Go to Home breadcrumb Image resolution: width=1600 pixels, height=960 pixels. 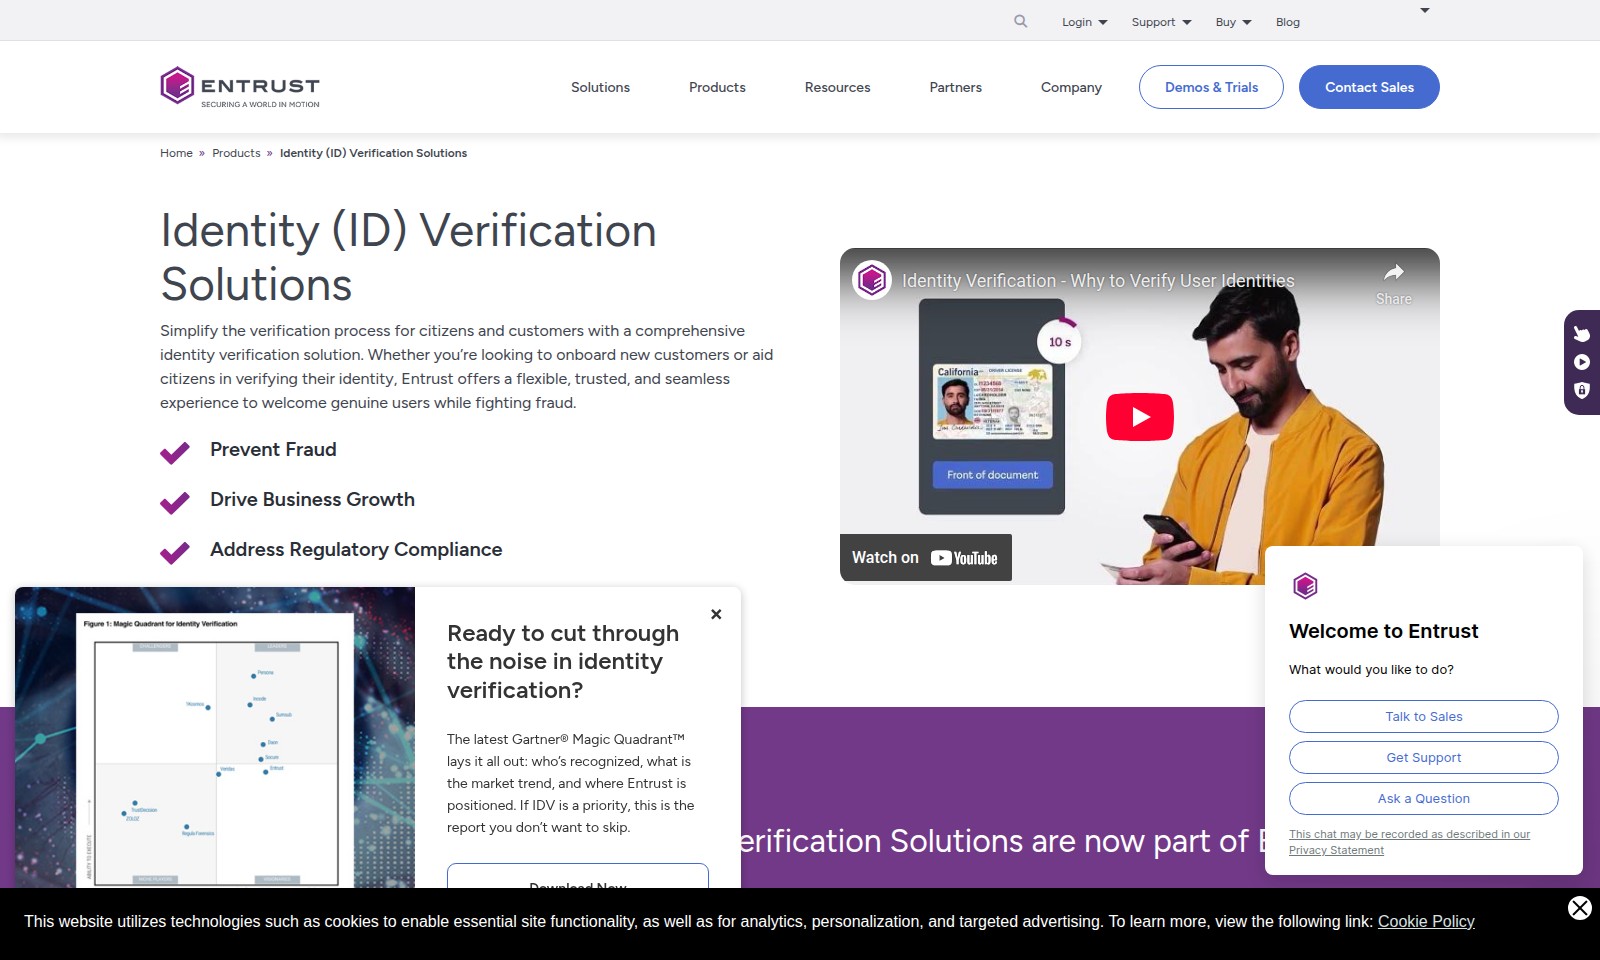click(176, 153)
